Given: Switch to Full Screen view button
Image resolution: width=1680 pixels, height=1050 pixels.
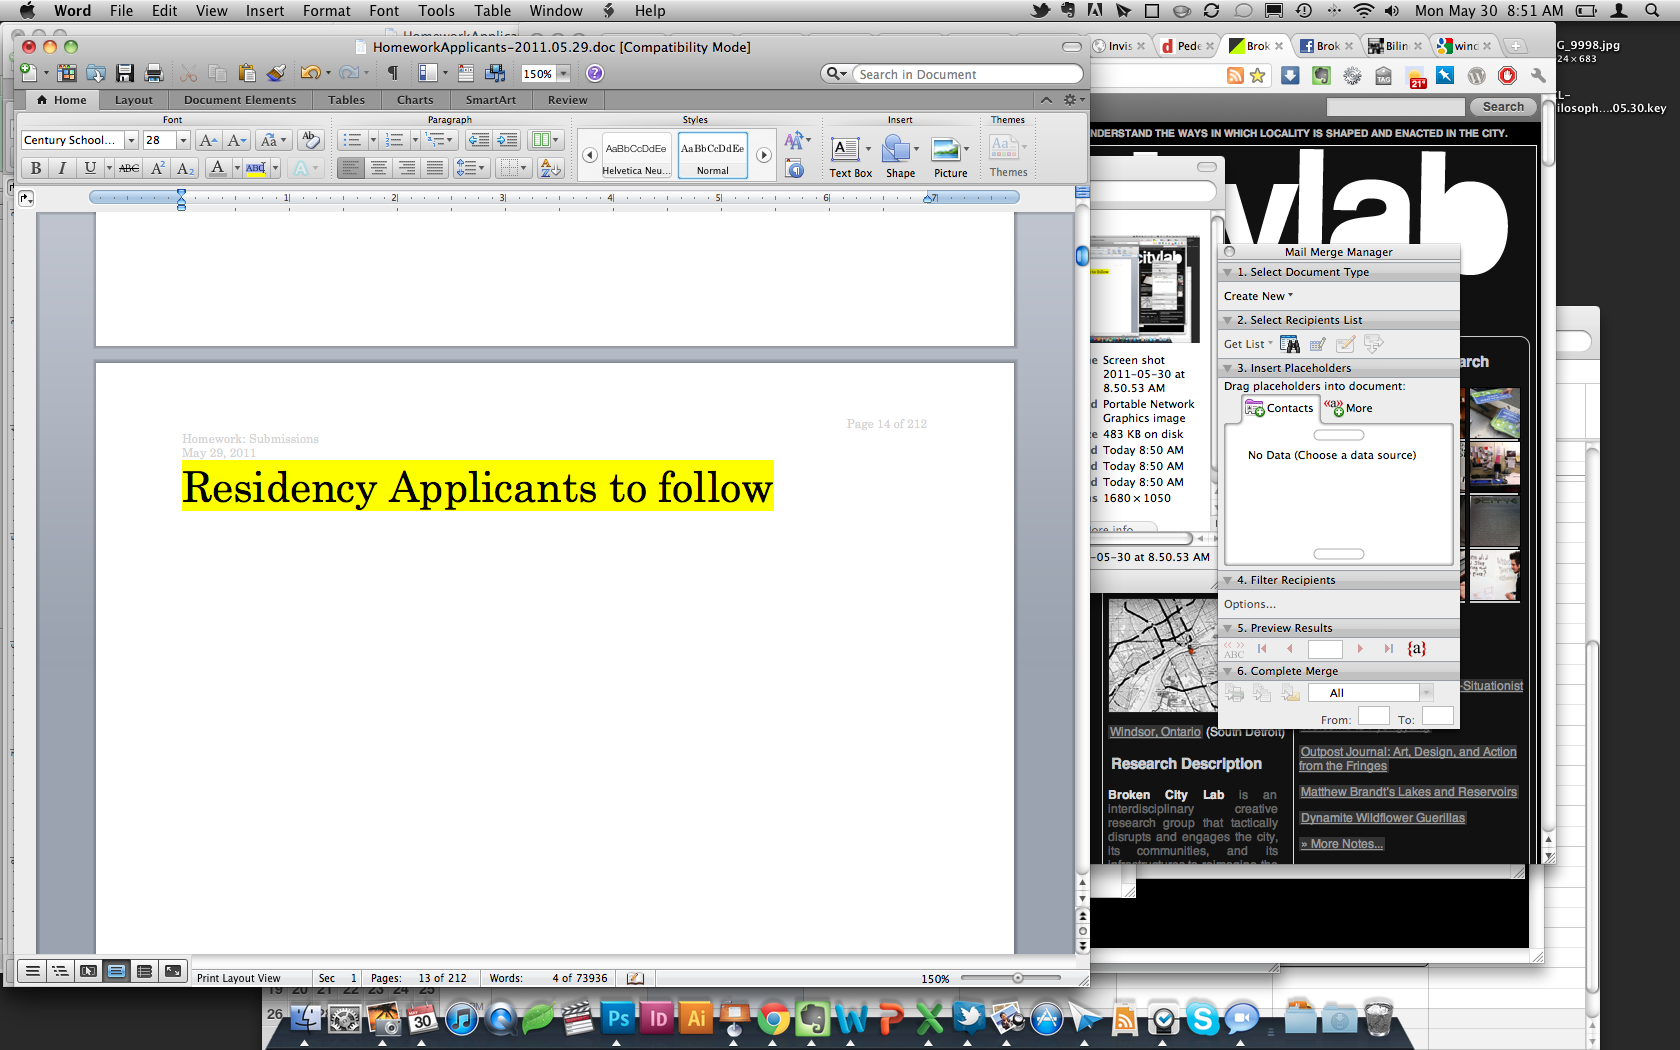Looking at the screenshot, I should pos(173,971).
